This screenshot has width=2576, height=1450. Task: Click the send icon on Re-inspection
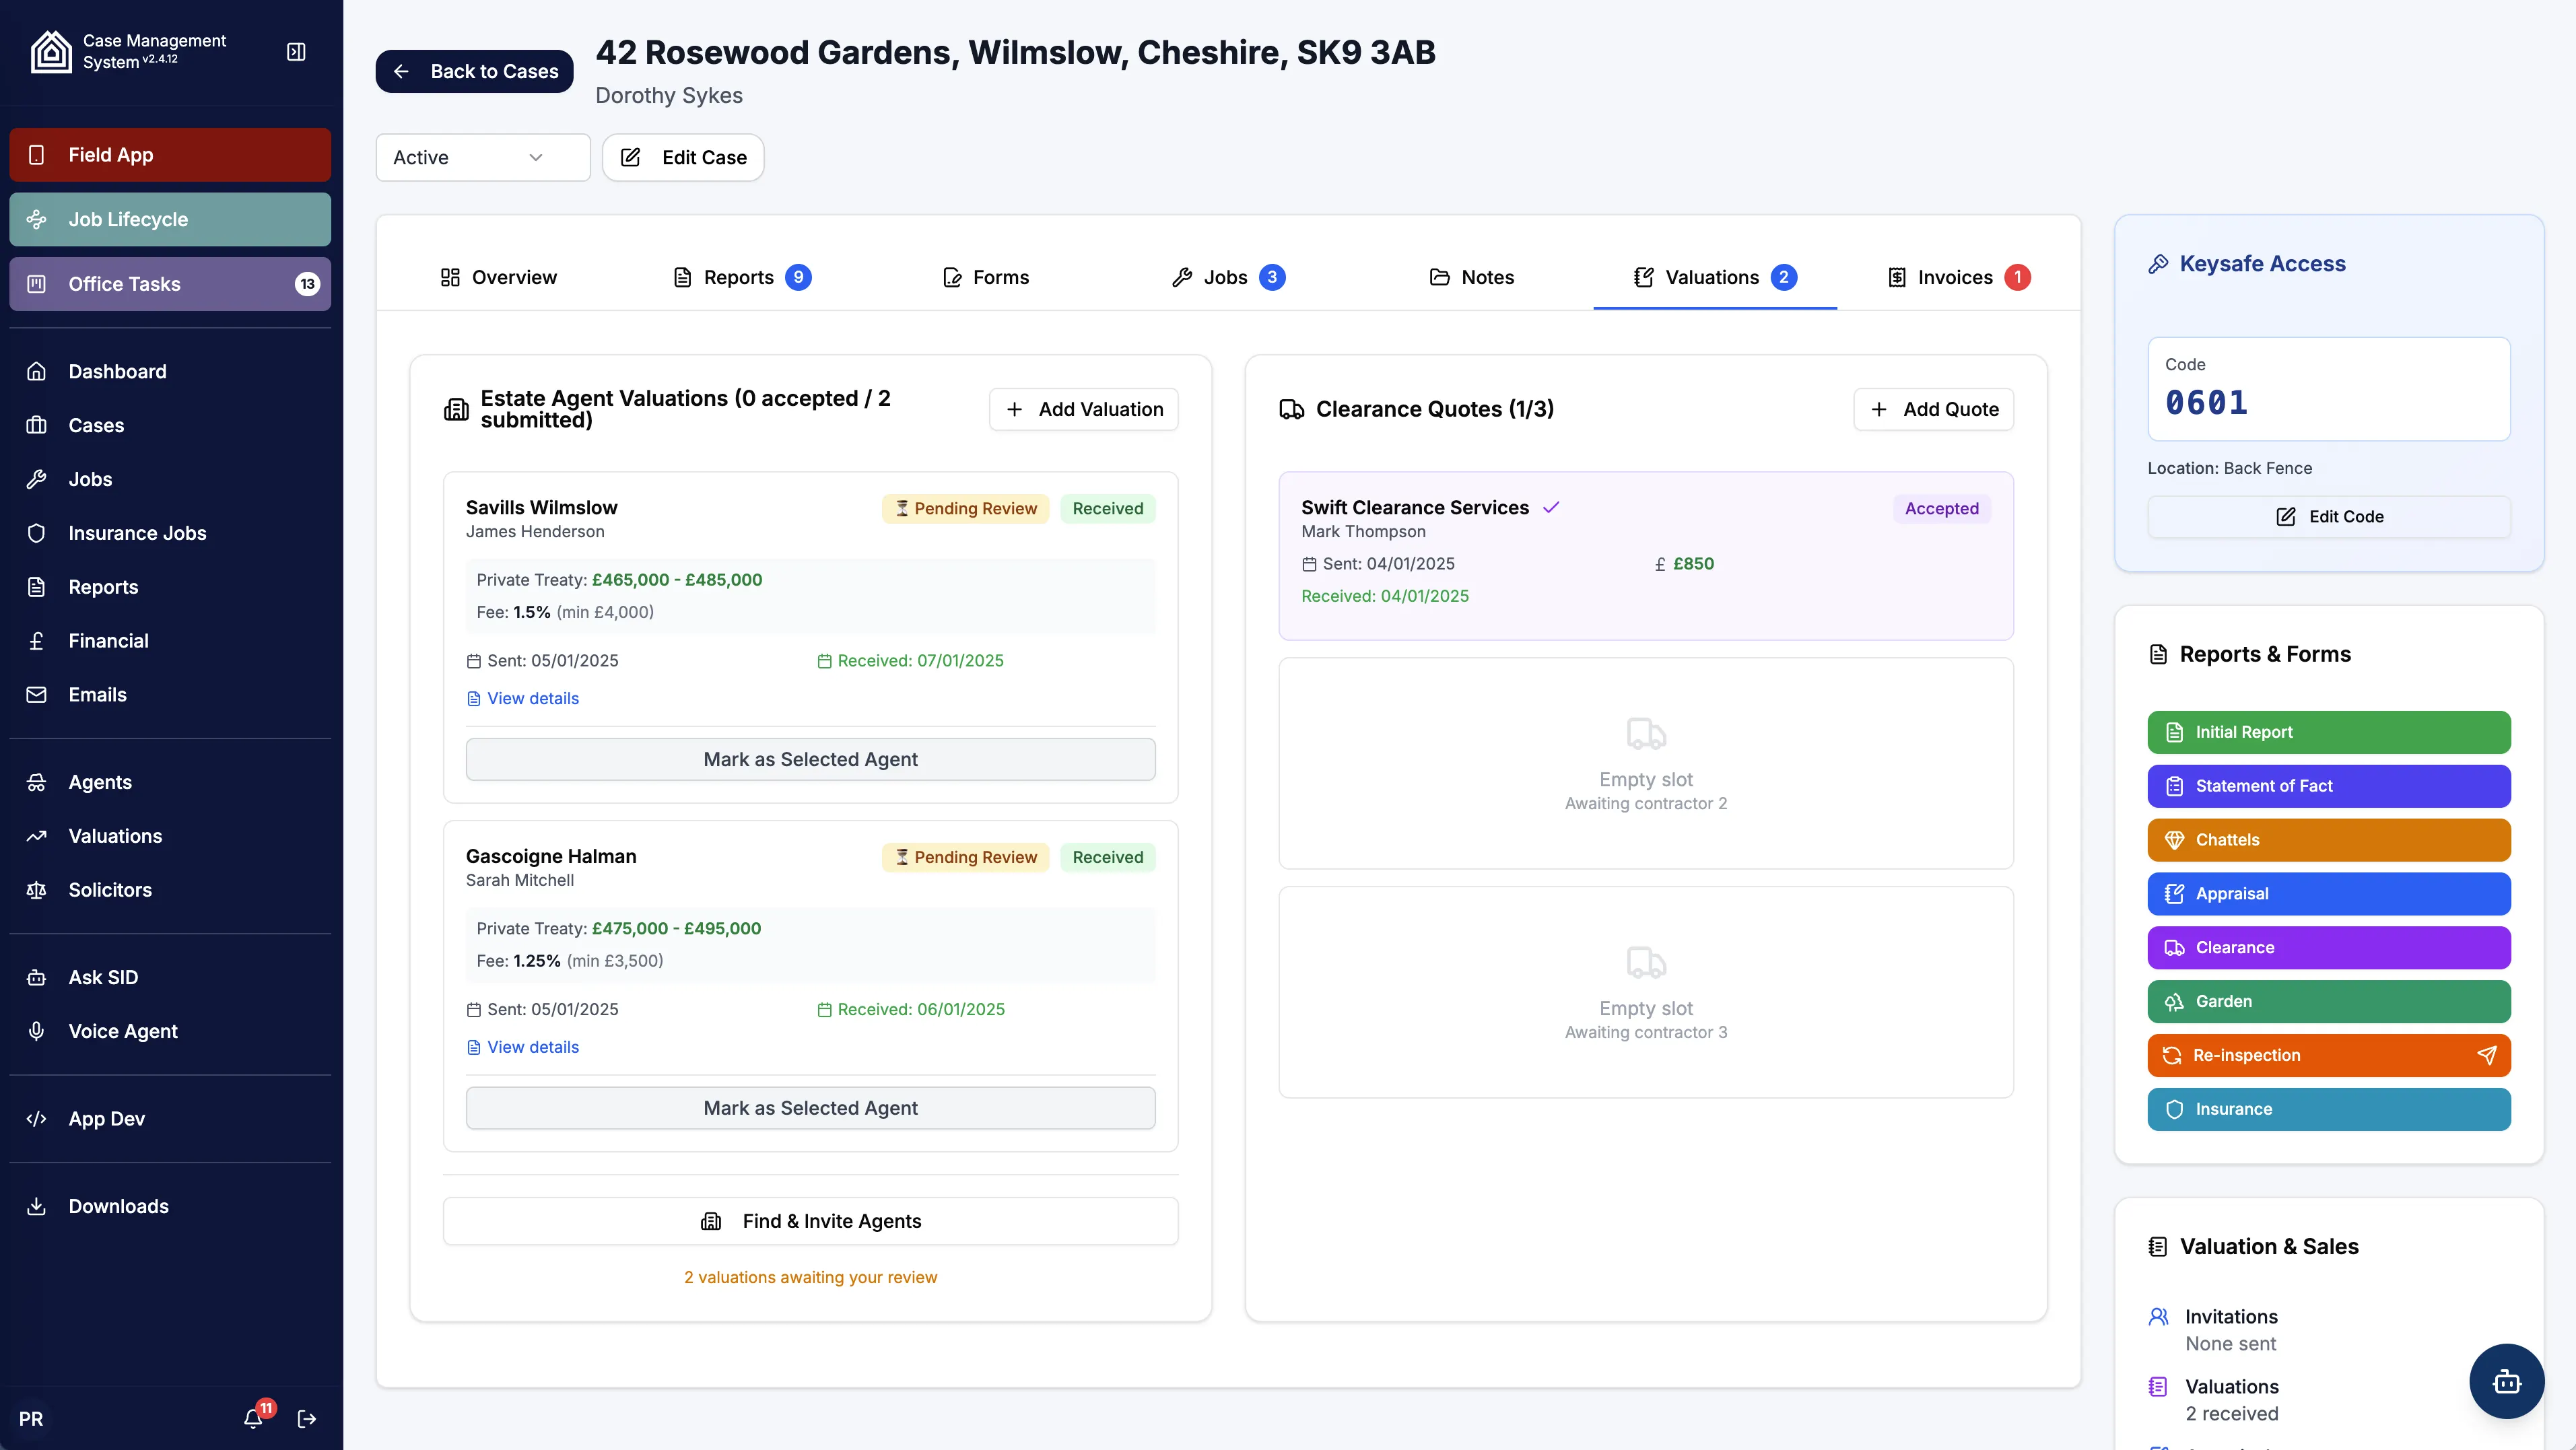coord(2487,1055)
